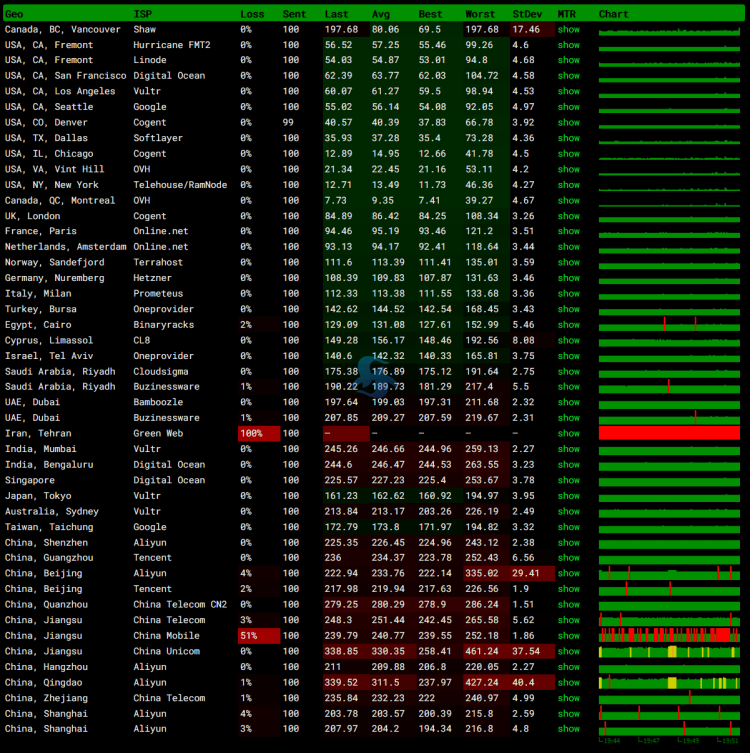Image resolution: width=750 pixels, height=753 pixels.
Task: Click the Avg column header
Action: (381, 14)
